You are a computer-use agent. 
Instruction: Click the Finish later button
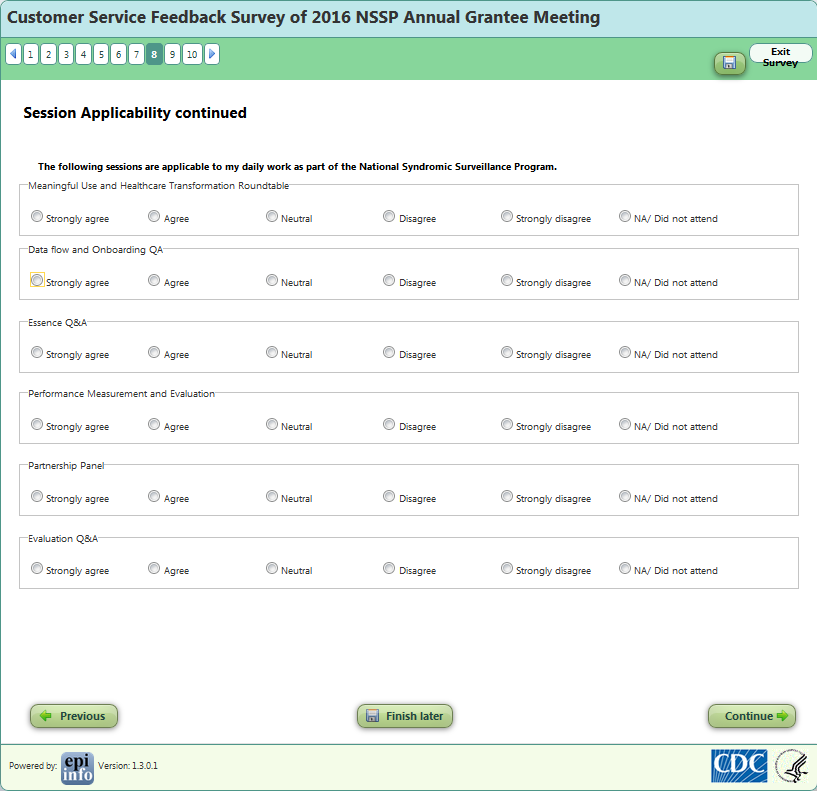pos(405,716)
